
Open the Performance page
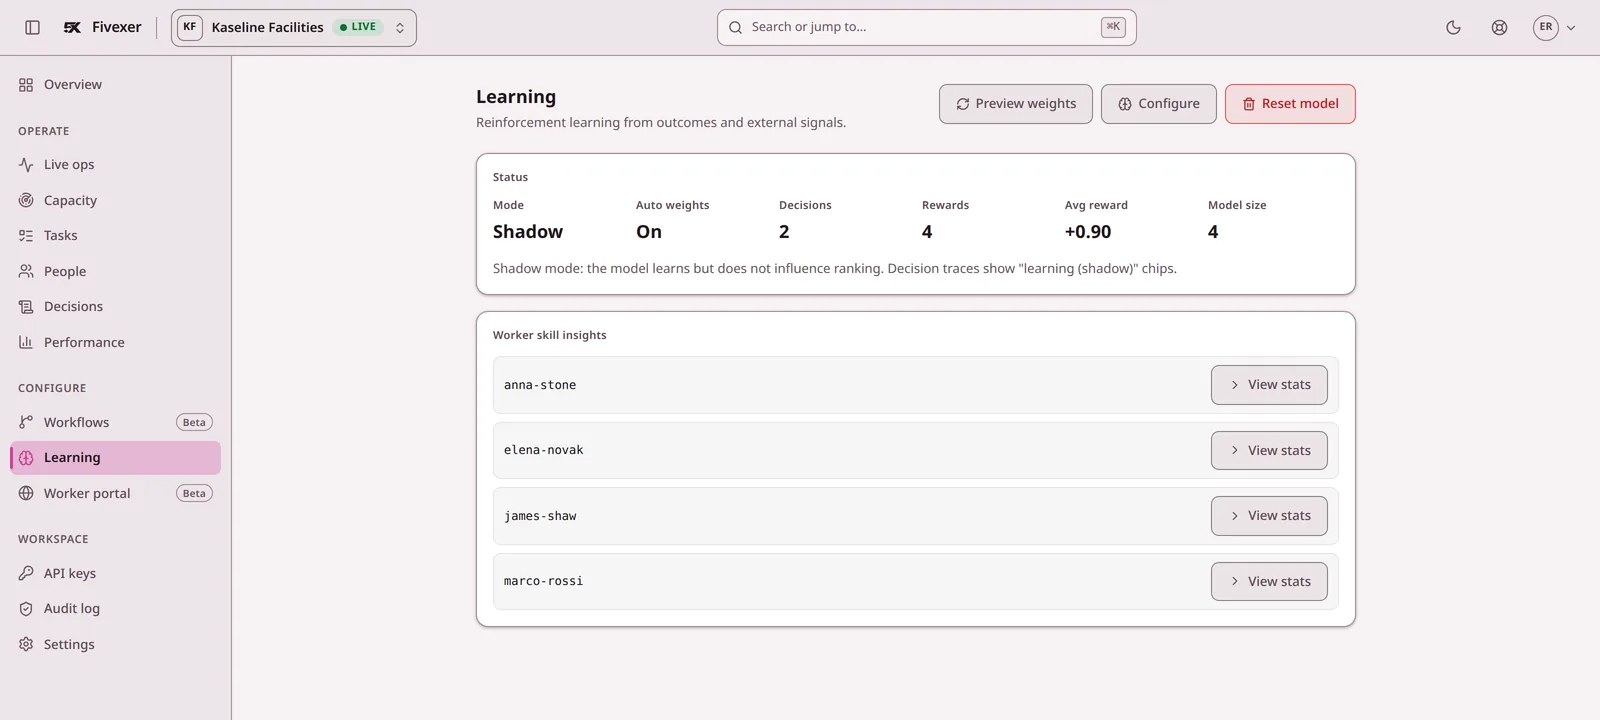click(x=115, y=342)
